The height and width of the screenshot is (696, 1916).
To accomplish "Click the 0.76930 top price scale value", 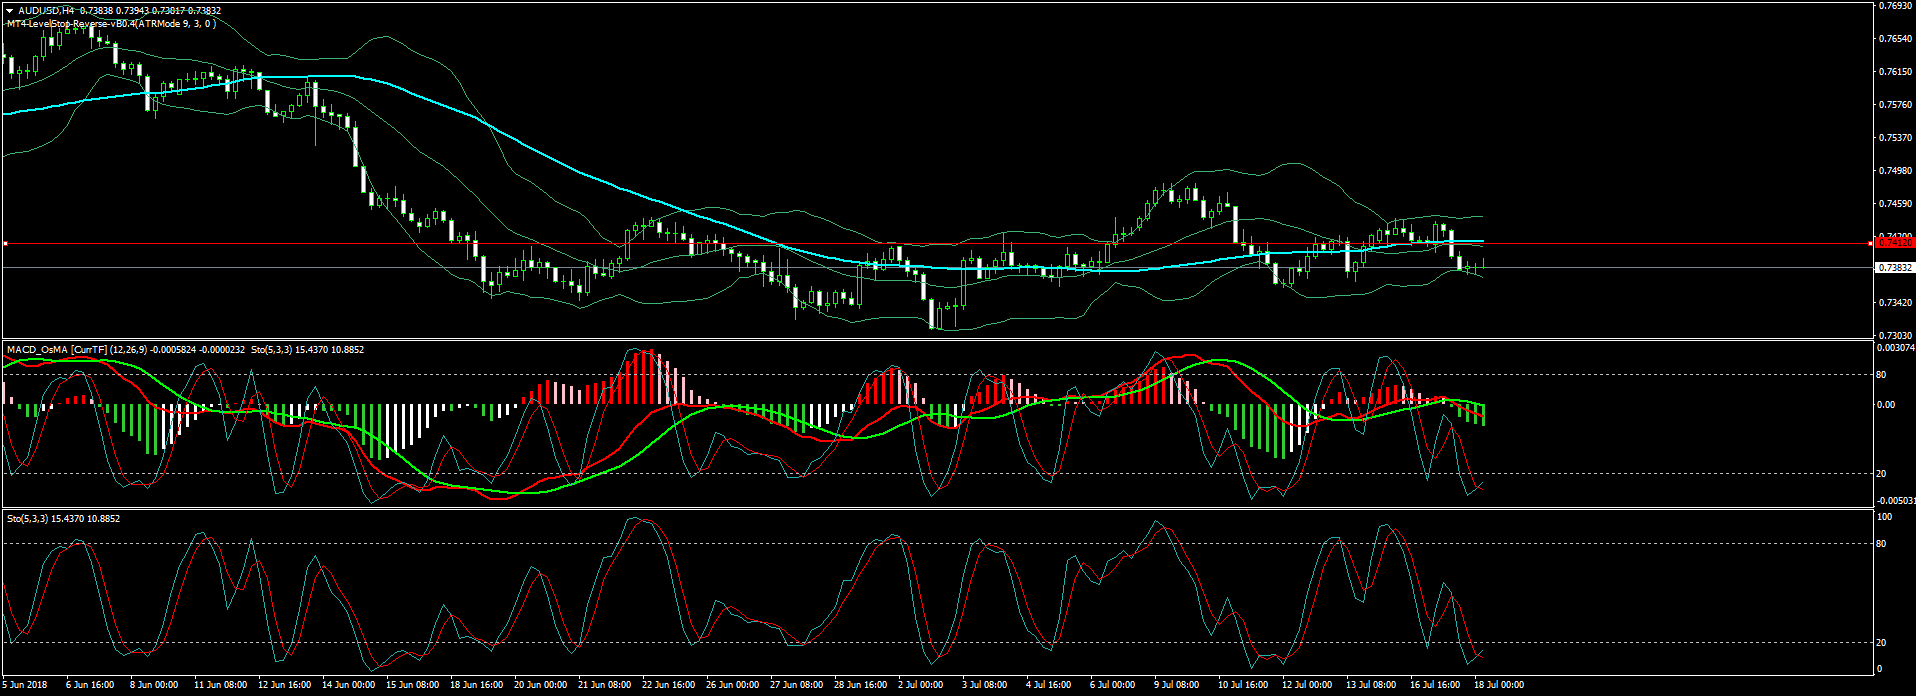I will [x=1894, y=6].
